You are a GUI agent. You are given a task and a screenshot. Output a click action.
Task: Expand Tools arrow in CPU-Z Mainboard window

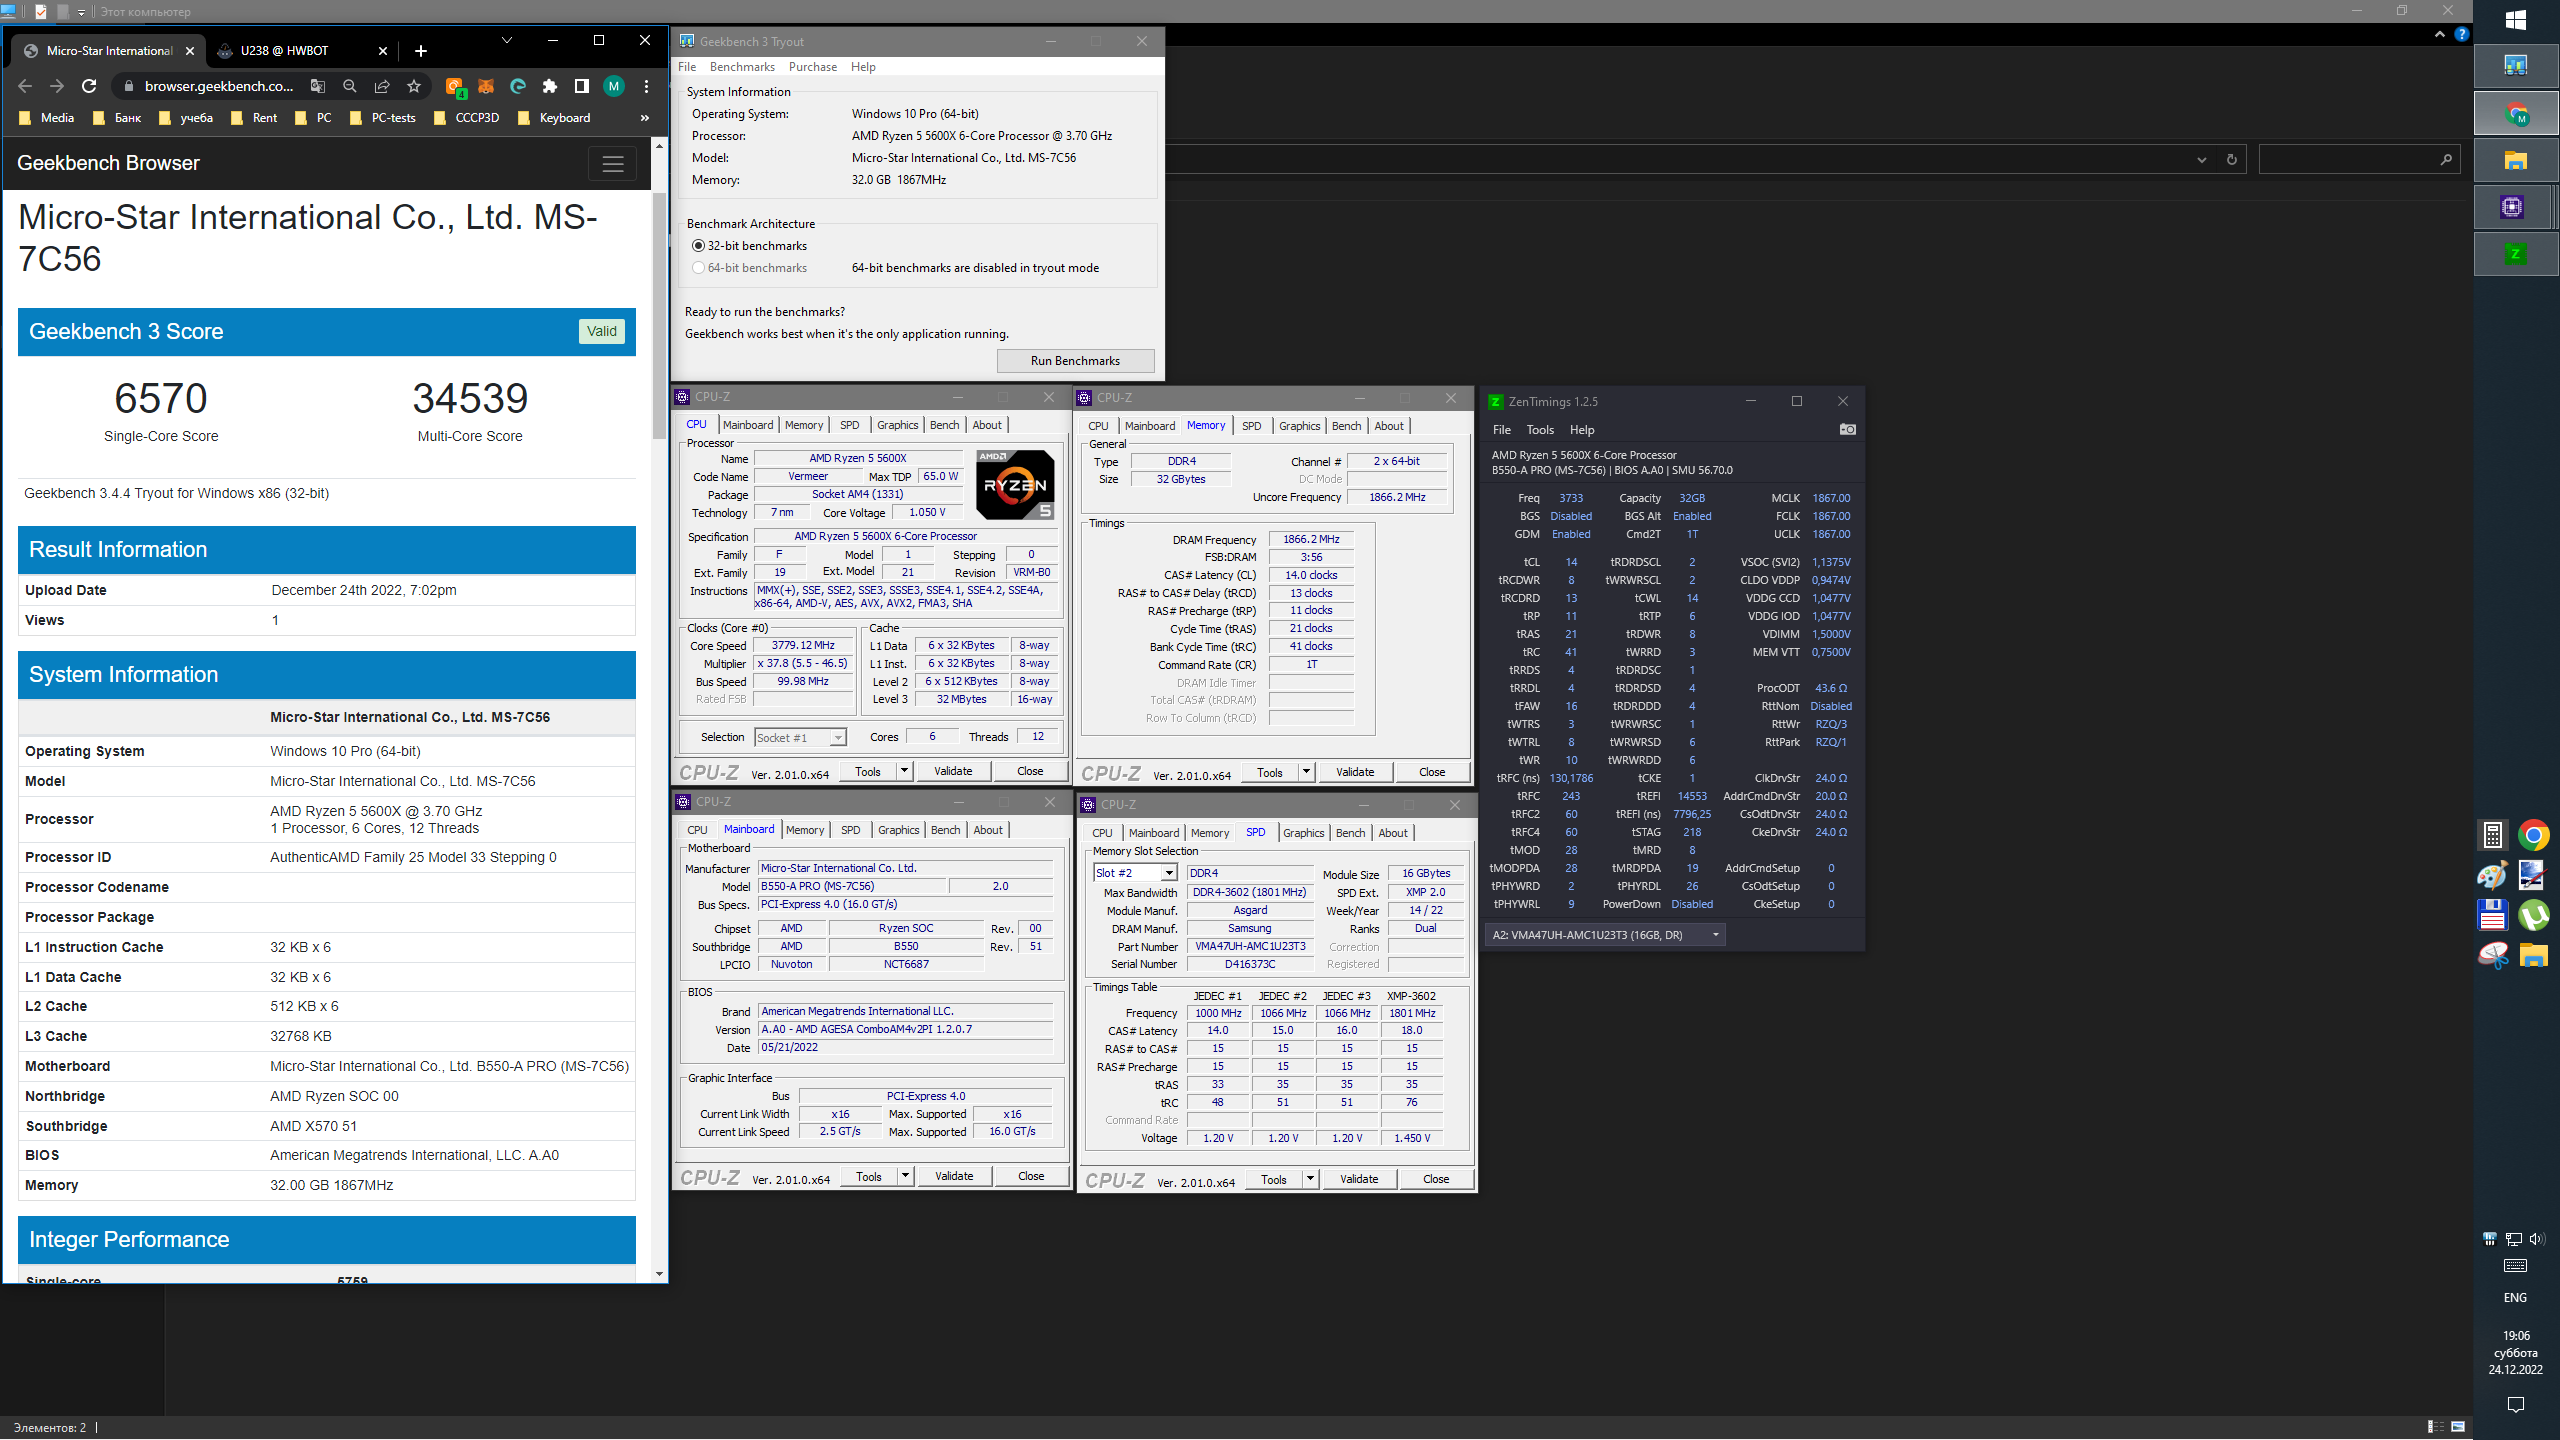pos(905,1176)
